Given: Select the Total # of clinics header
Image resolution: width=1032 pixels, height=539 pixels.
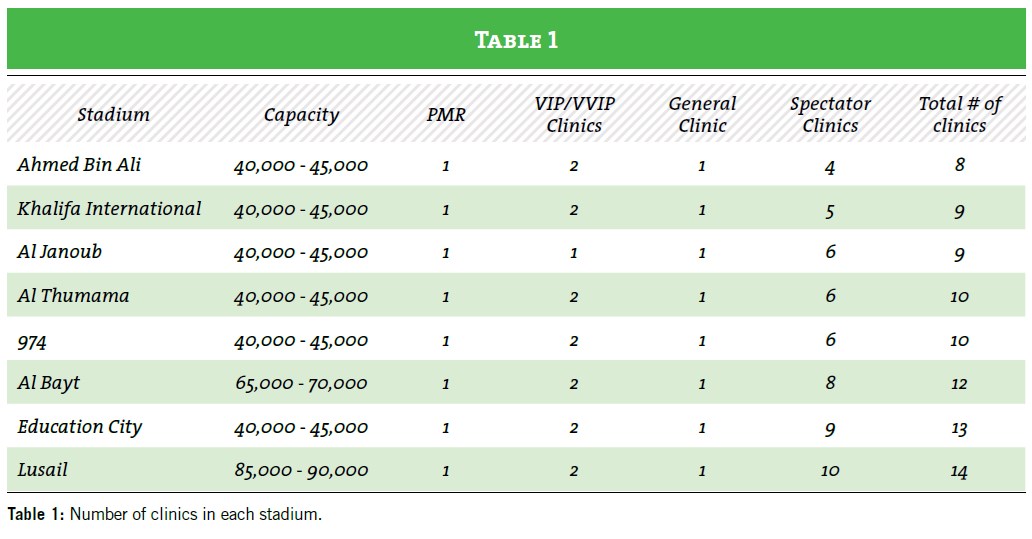Looking at the screenshot, I should click(x=959, y=115).
